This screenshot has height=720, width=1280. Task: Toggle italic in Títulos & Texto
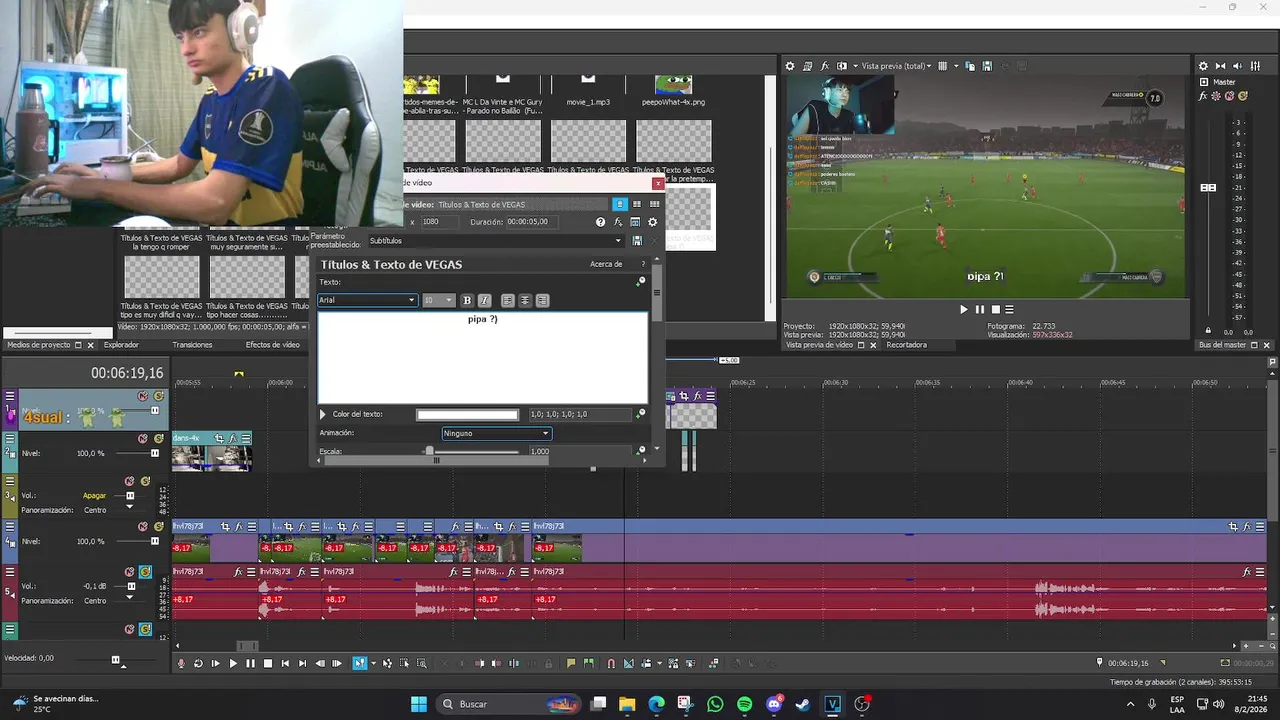pyautogui.click(x=484, y=300)
